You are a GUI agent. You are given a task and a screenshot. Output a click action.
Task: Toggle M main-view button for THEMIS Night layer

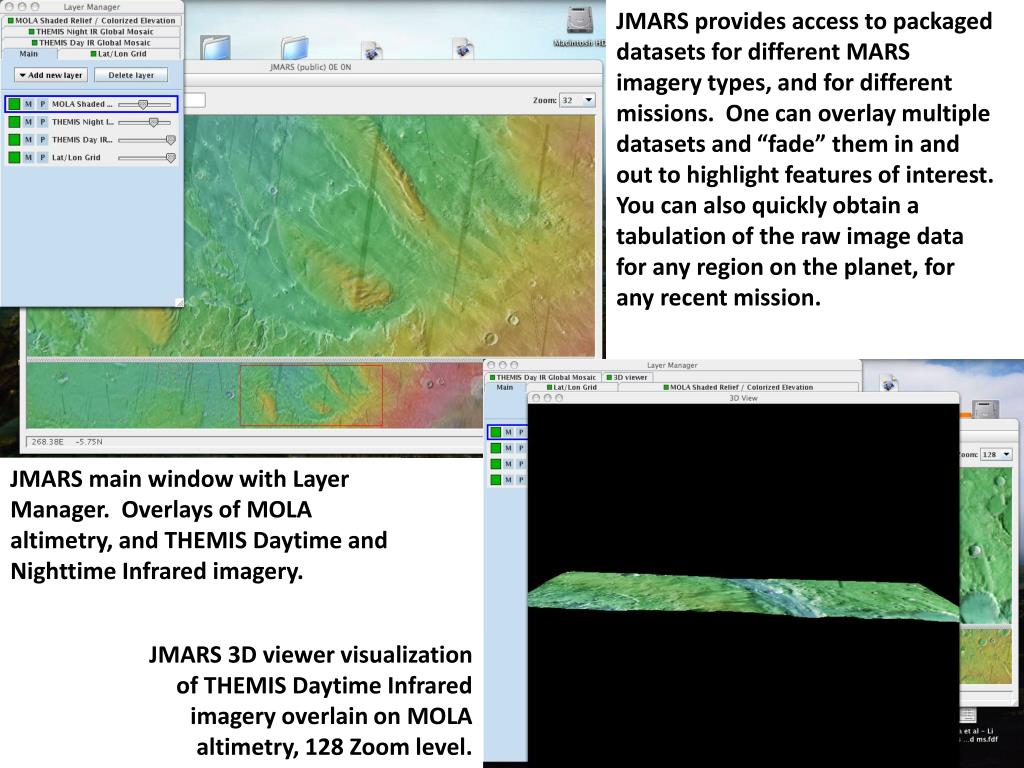point(28,121)
